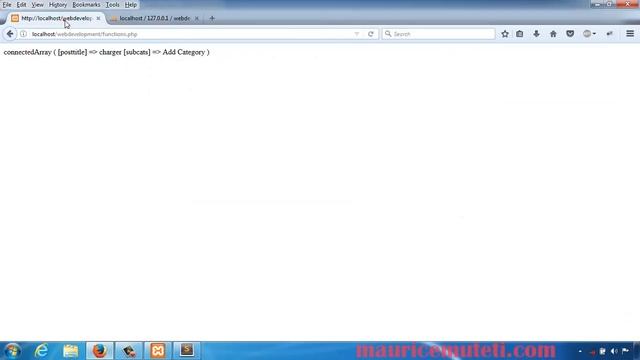This screenshot has width=640, height=360.
Task: Show bookmarks list icon
Action: [x=520, y=34]
